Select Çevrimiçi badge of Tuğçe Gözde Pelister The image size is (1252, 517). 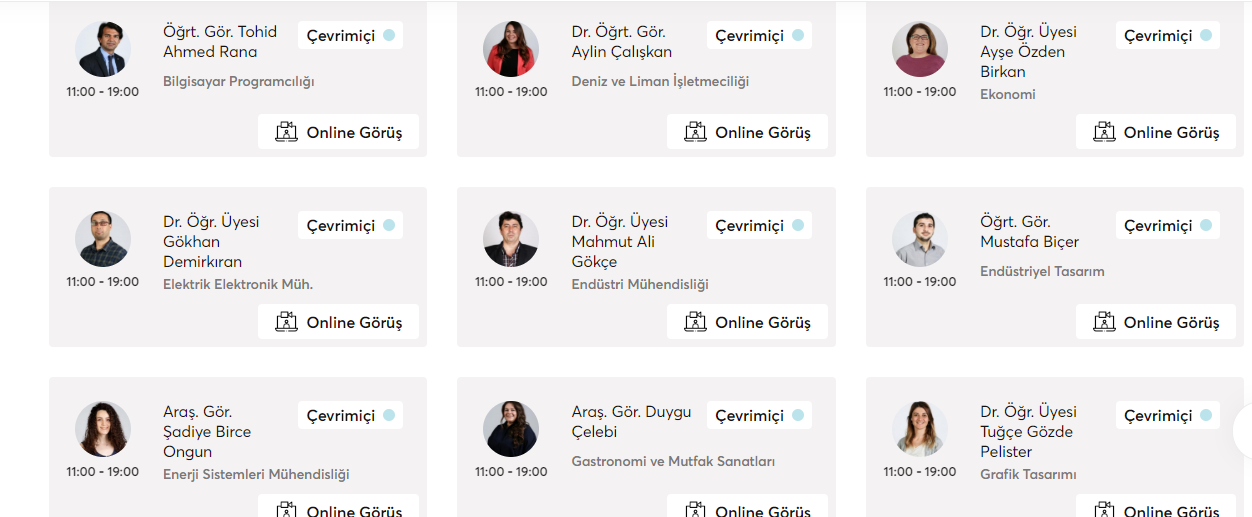1168,415
